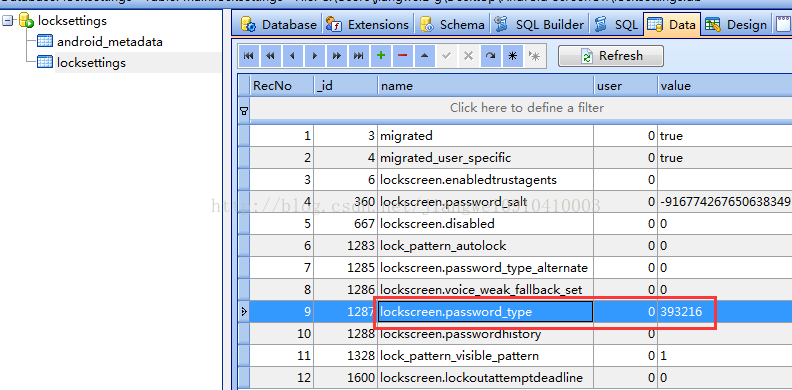The width and height of the screenshot is (792, 390).
Task: Open the Schema tab
Action: click(x=453, y=24)
